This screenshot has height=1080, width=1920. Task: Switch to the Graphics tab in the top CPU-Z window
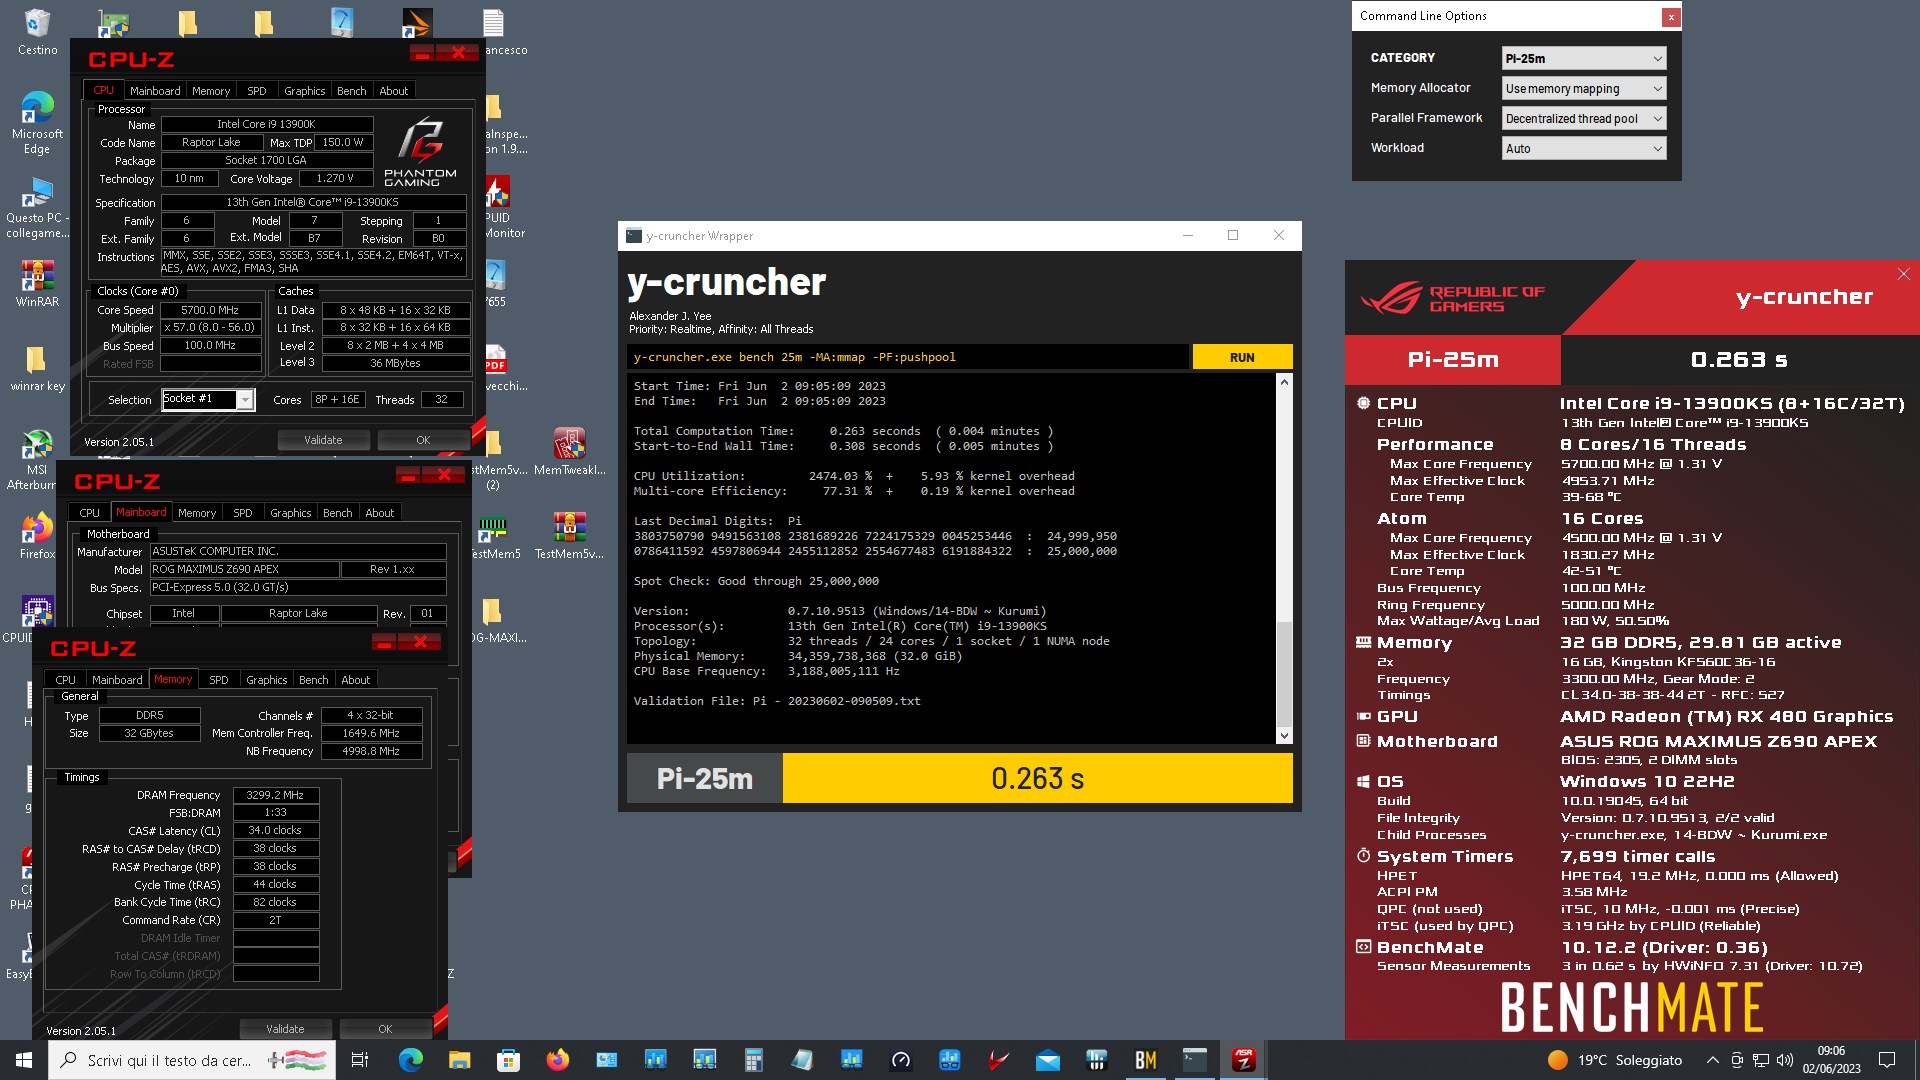tap(304, 90)
